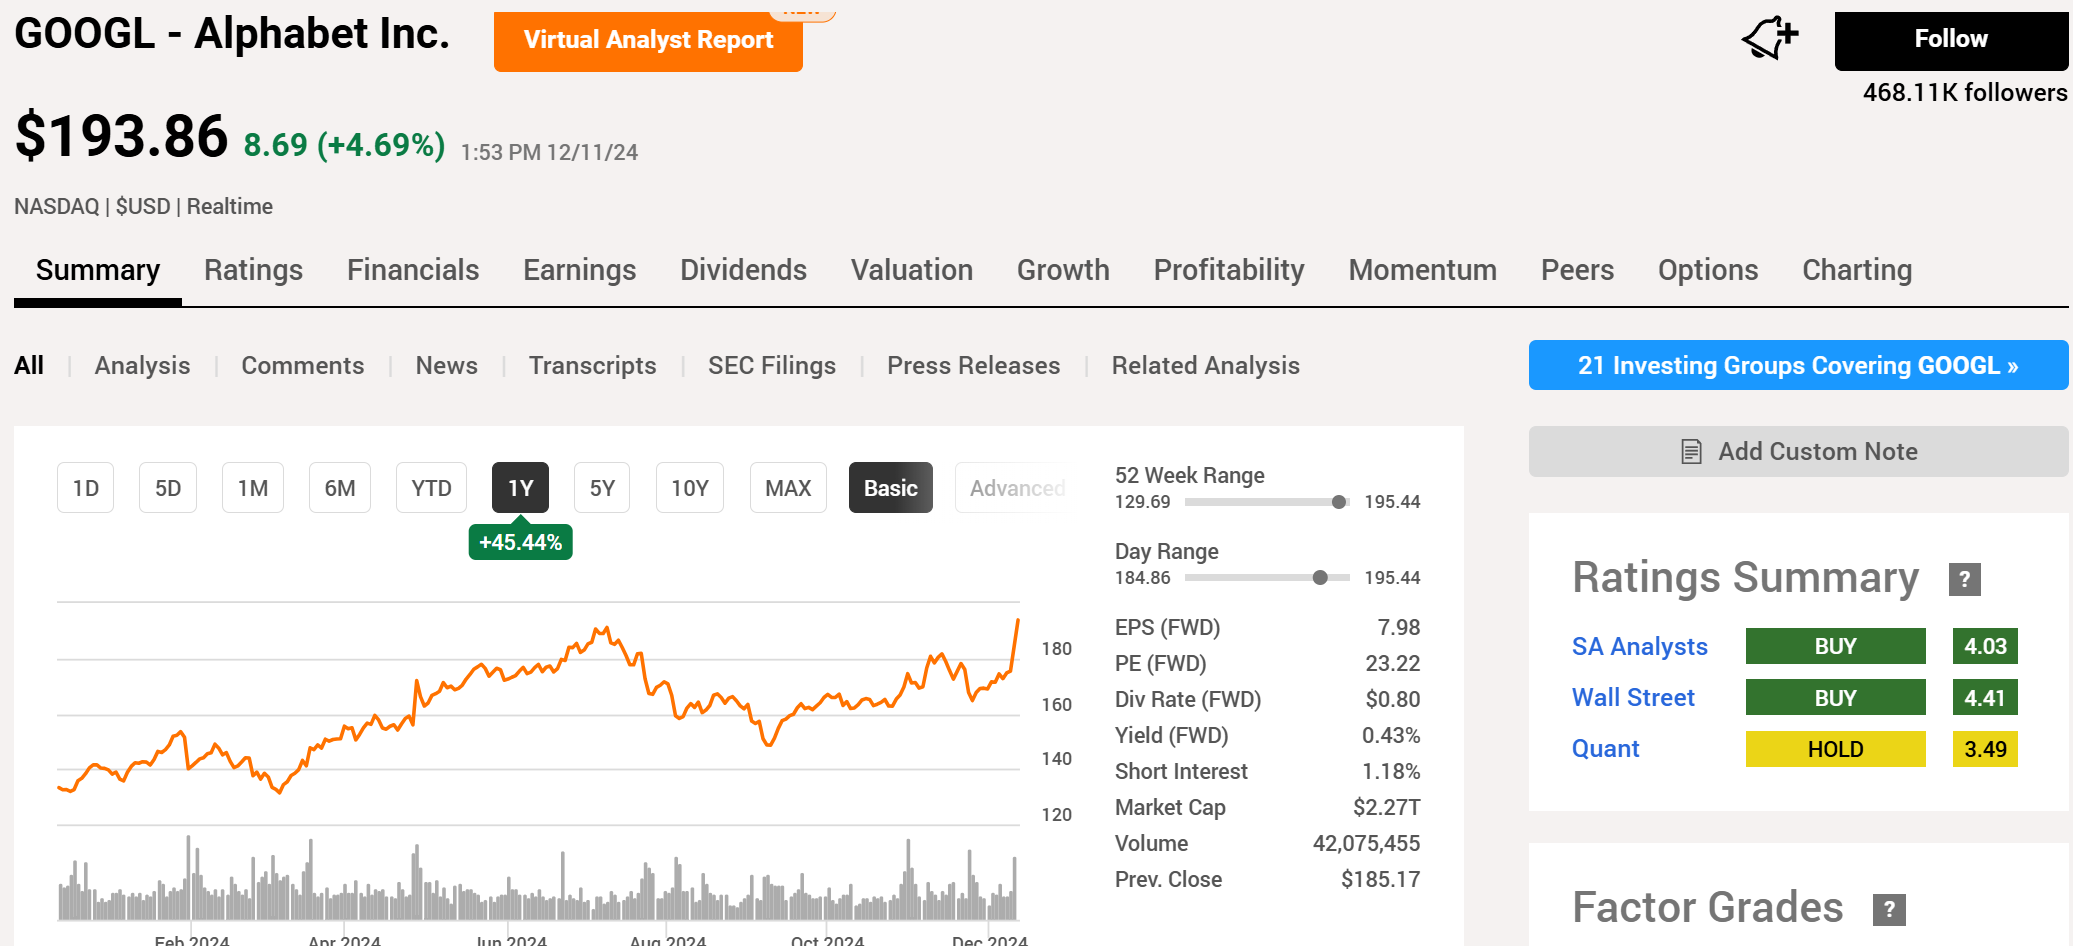
Task: Select the Summary tab
Action: click(x=98, y=270)
